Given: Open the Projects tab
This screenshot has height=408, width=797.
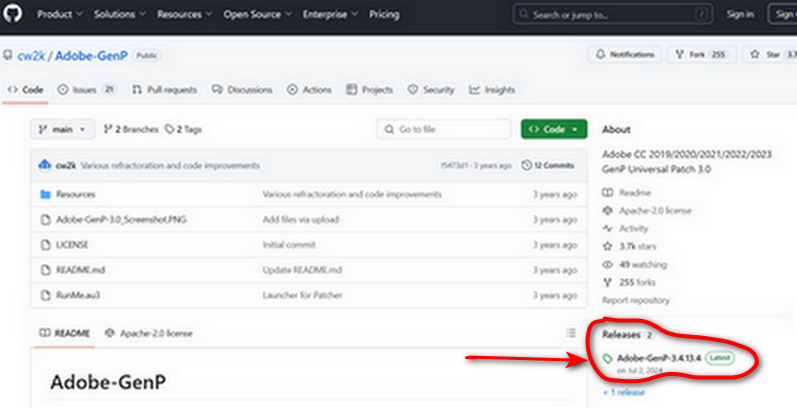Looking at the screenshot, I should point(370,90).
